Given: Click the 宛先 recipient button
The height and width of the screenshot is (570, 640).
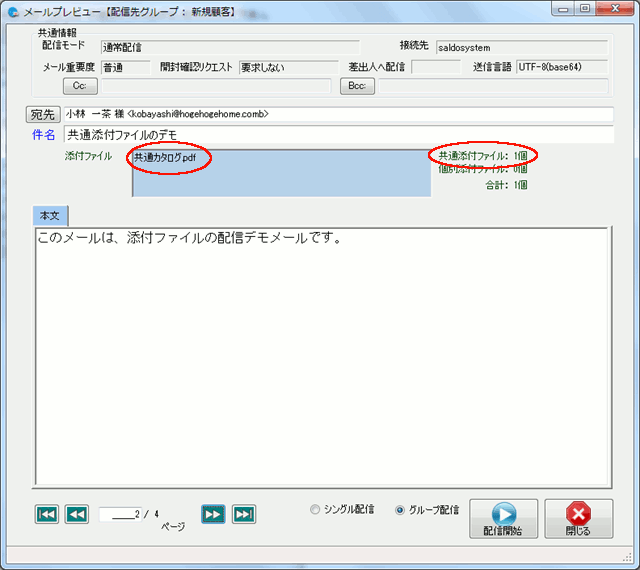Looking at the screenshot, I should pos(44,114).
